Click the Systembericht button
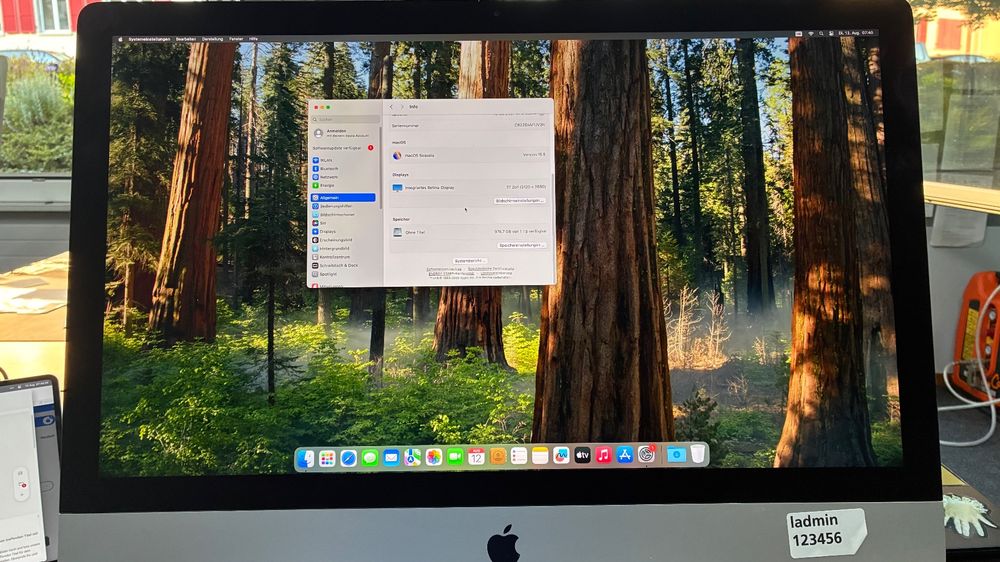 pos(470,261)
